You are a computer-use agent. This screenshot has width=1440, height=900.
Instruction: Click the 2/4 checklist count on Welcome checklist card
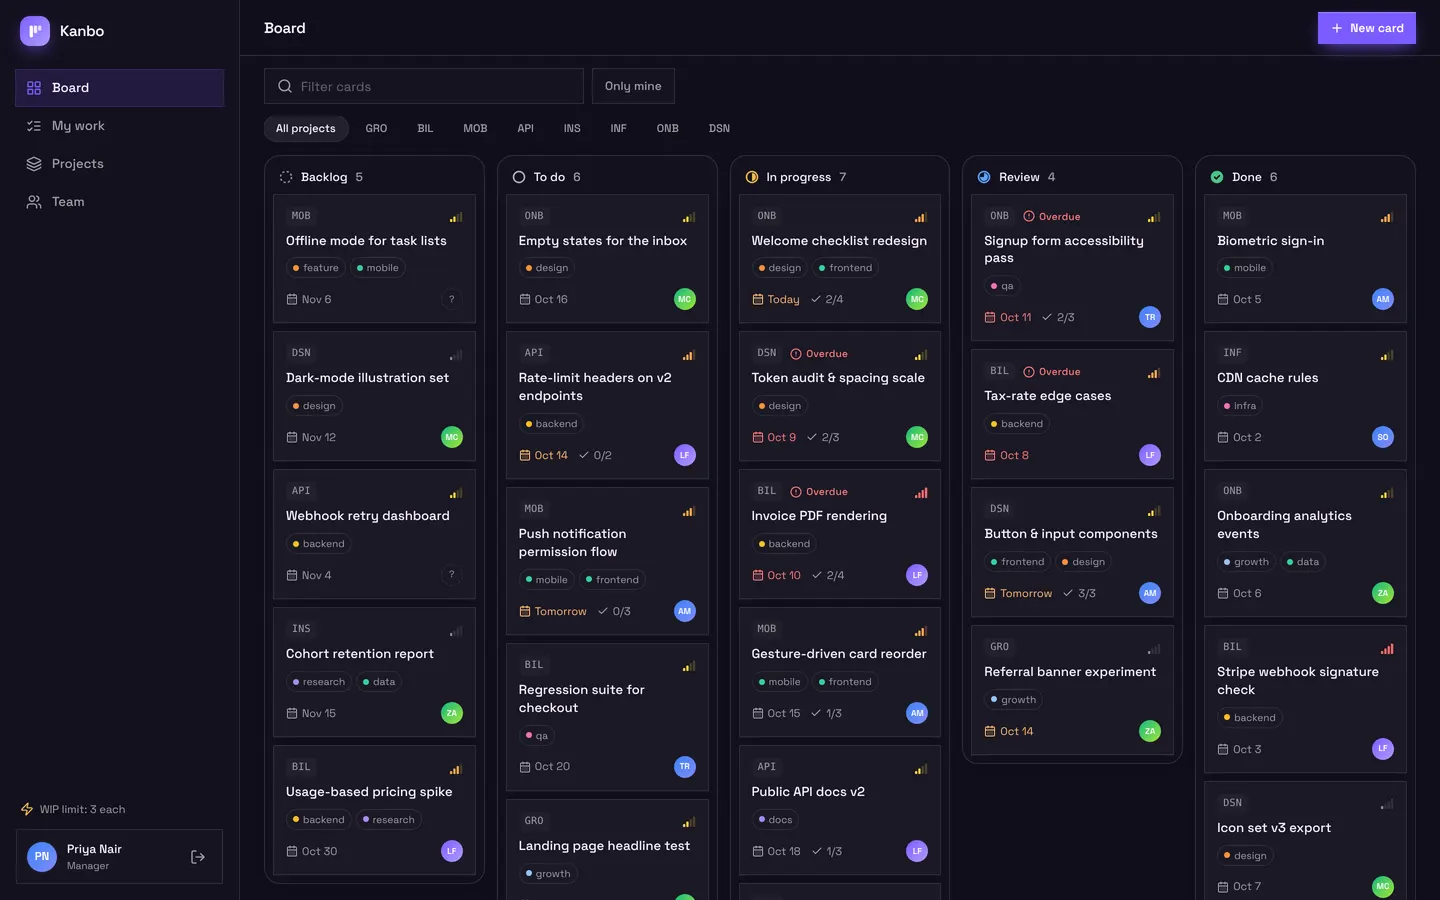827,299
